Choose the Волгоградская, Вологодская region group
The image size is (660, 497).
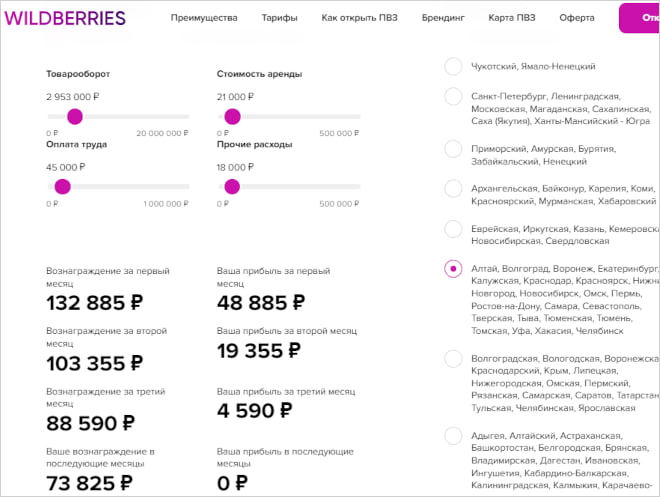pos(453,358)
